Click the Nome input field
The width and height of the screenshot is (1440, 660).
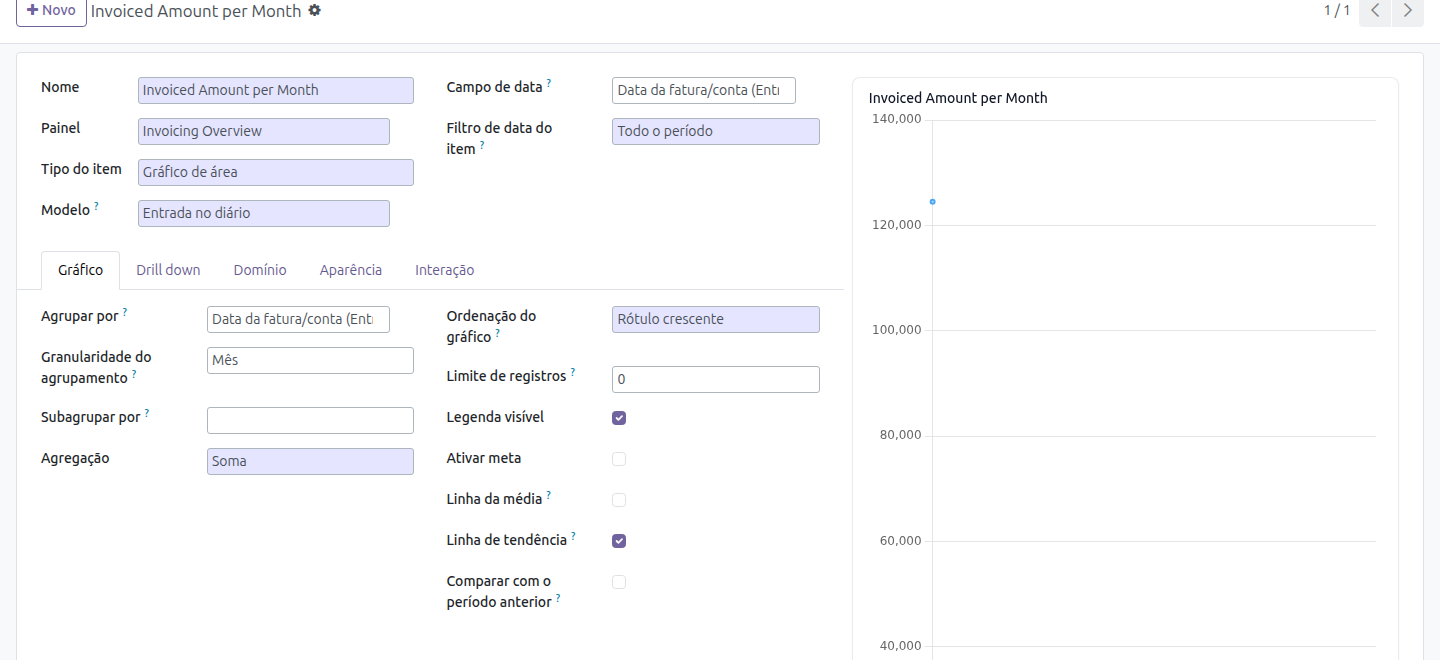pyautogui.click(x=276, y=90)
